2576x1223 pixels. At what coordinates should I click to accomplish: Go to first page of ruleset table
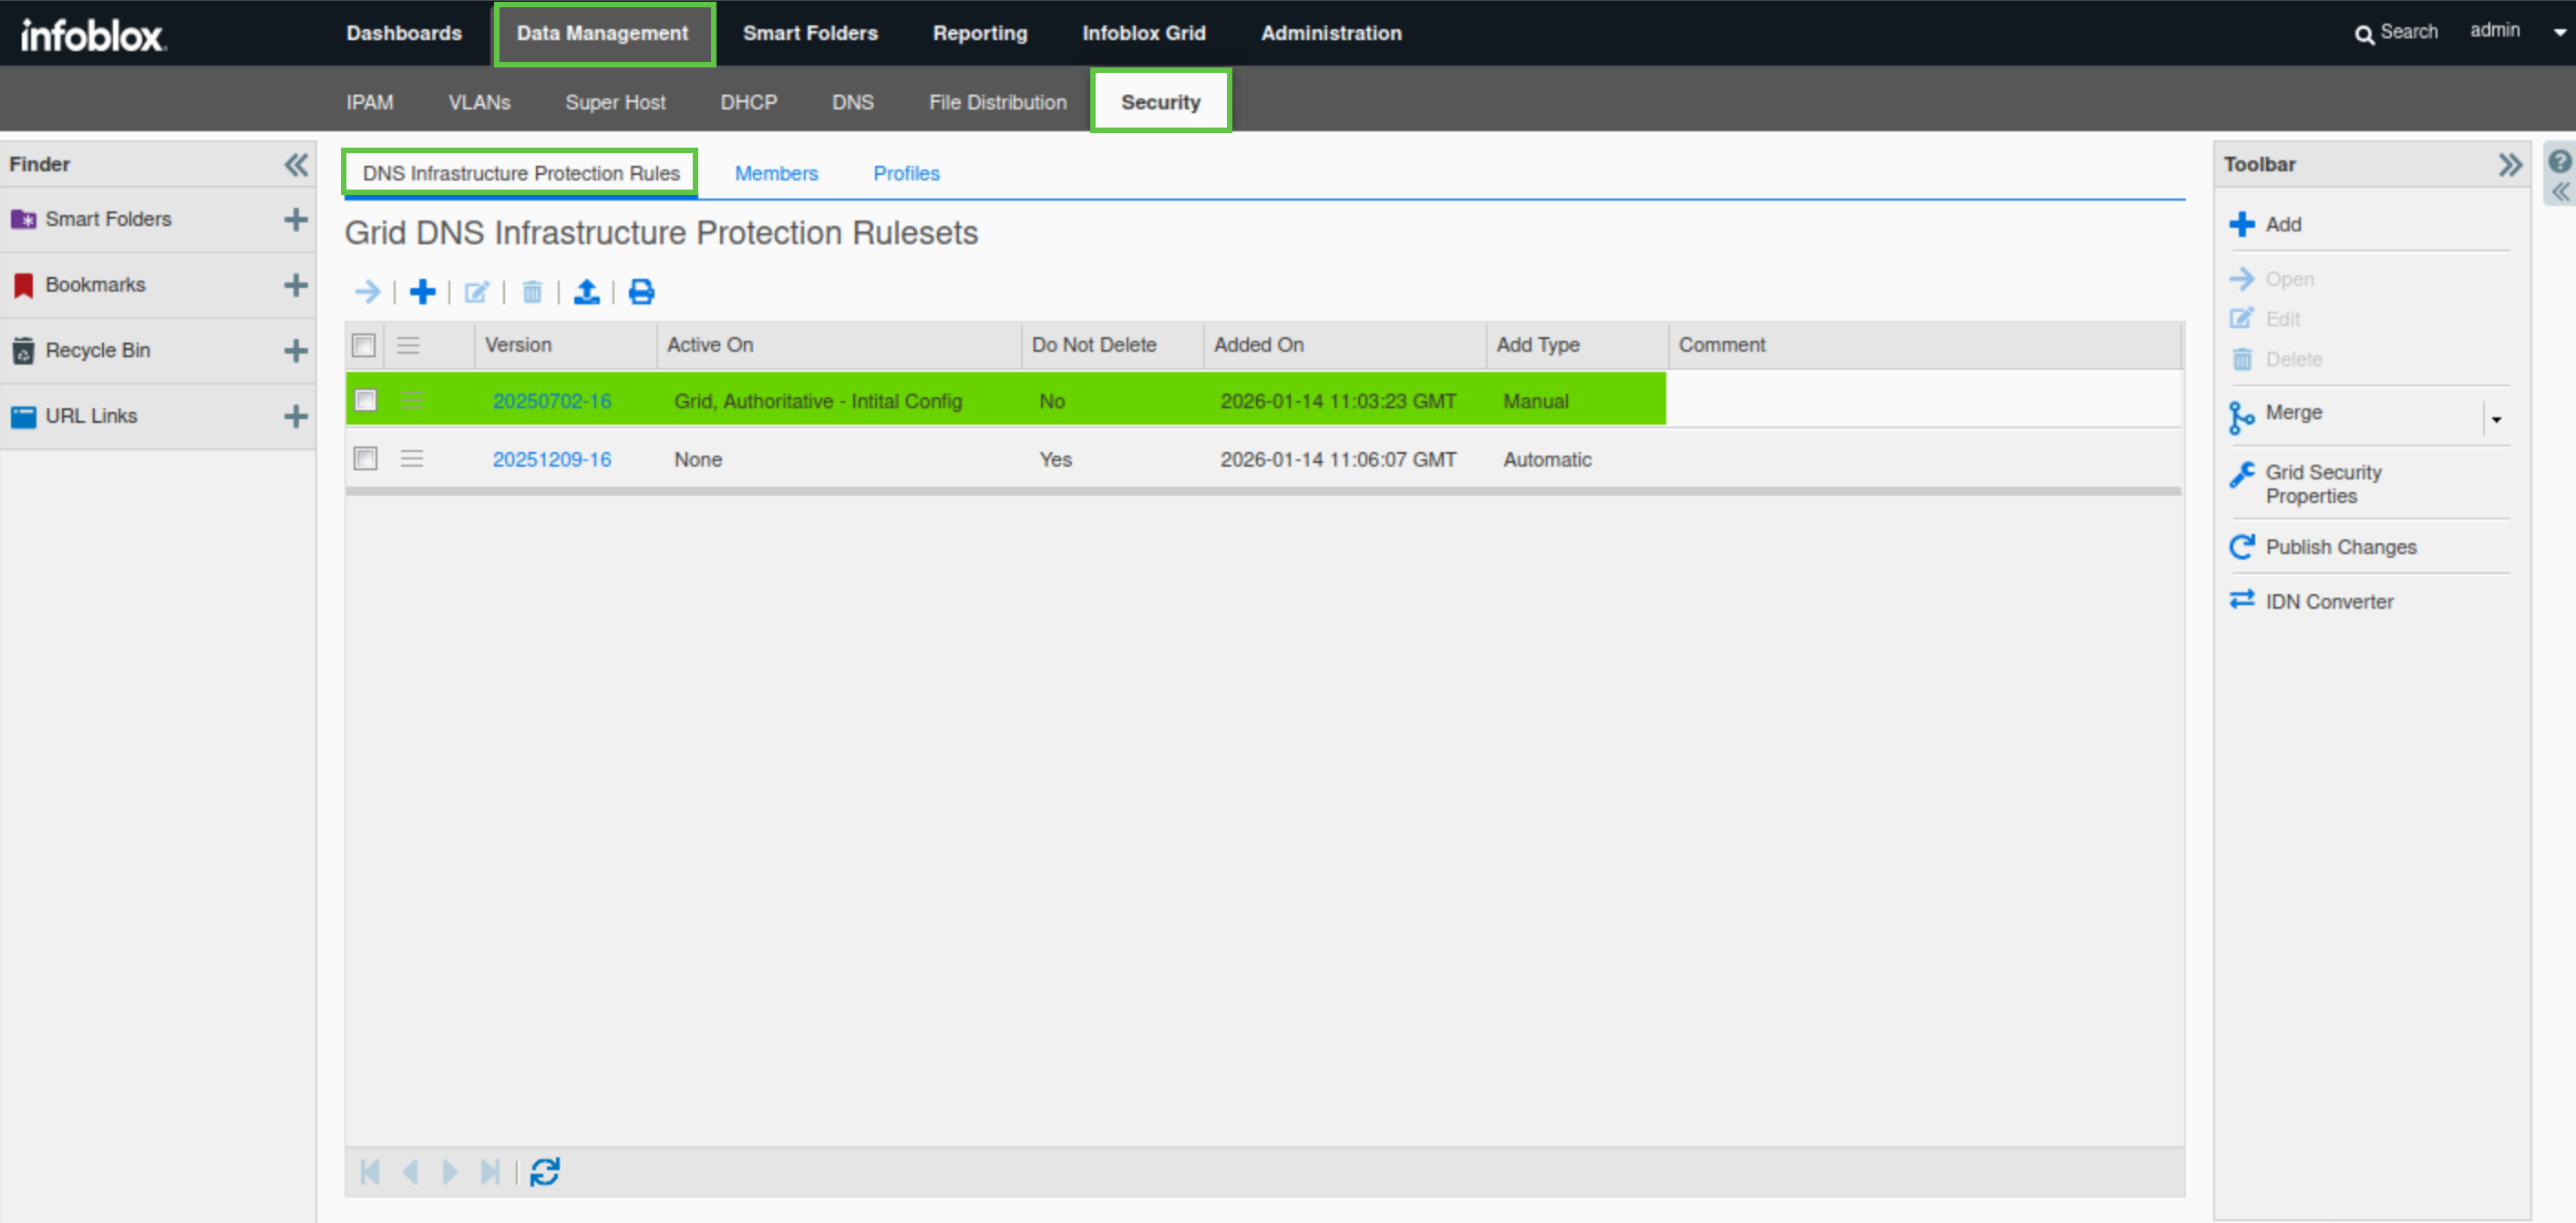tap(370, 1171)
